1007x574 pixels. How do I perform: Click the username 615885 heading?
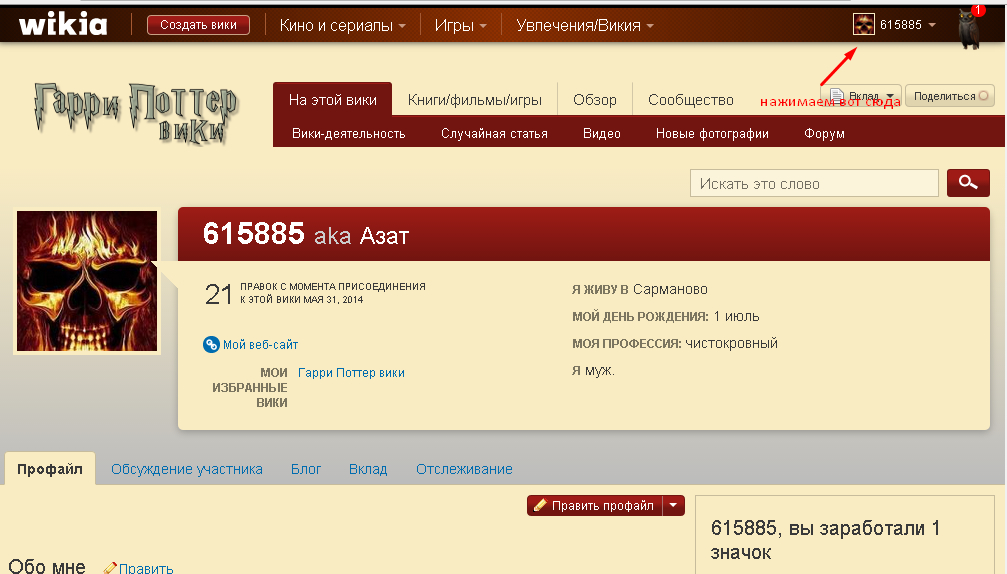254,233
